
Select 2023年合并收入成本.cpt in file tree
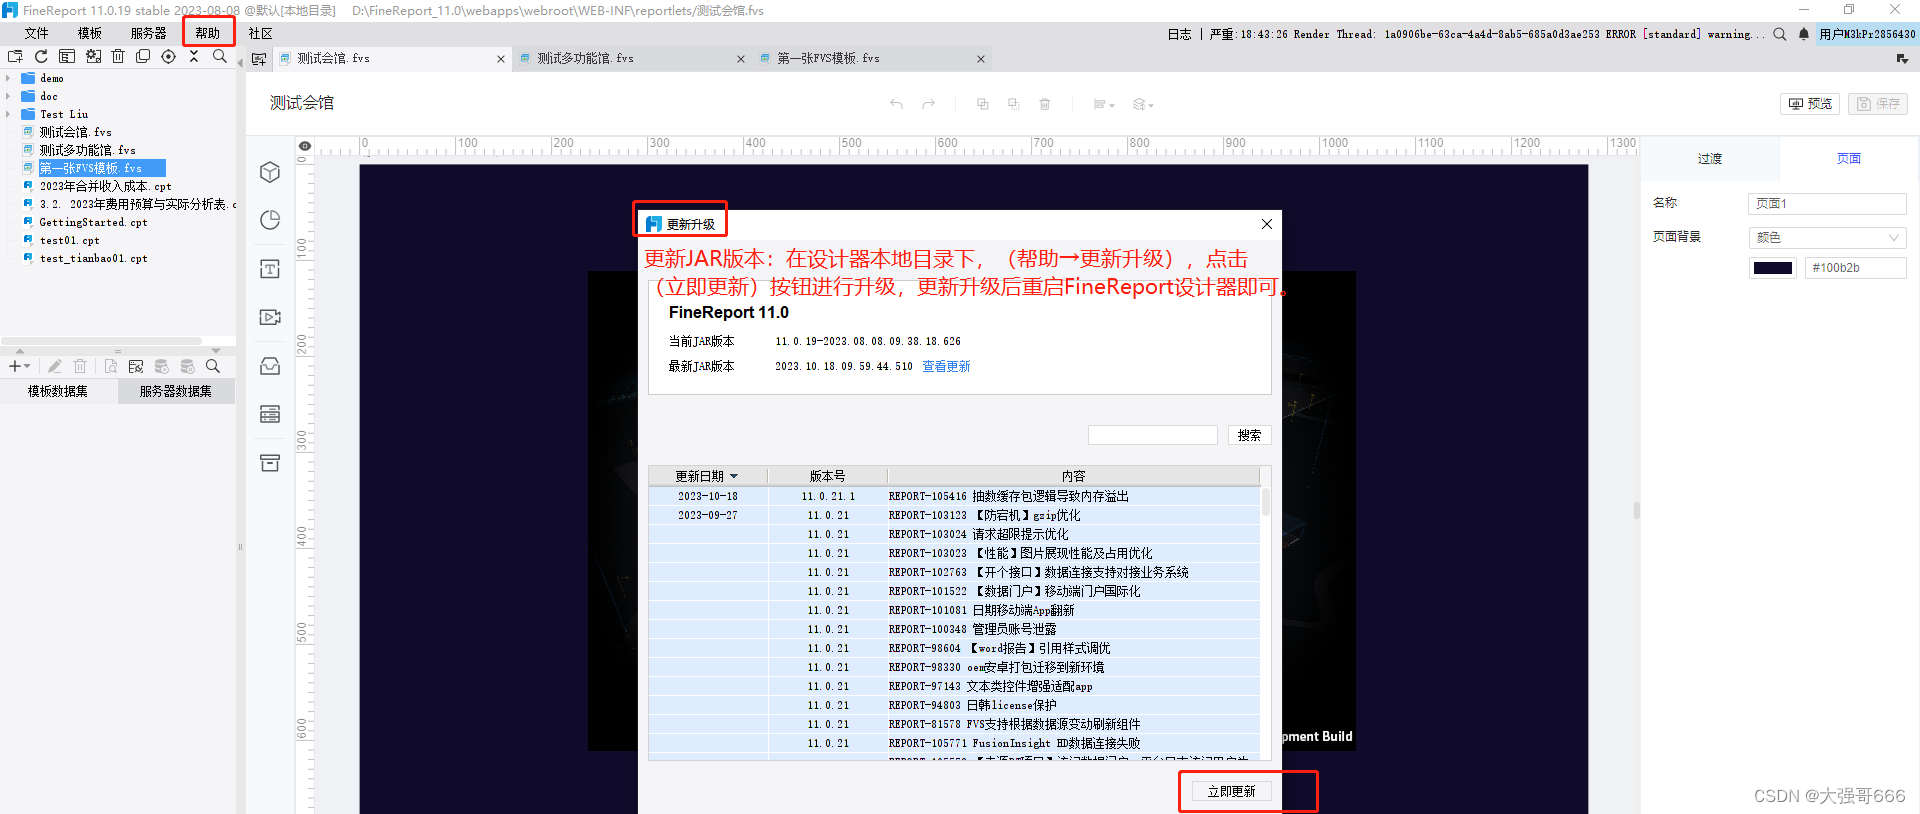[105, 186]
